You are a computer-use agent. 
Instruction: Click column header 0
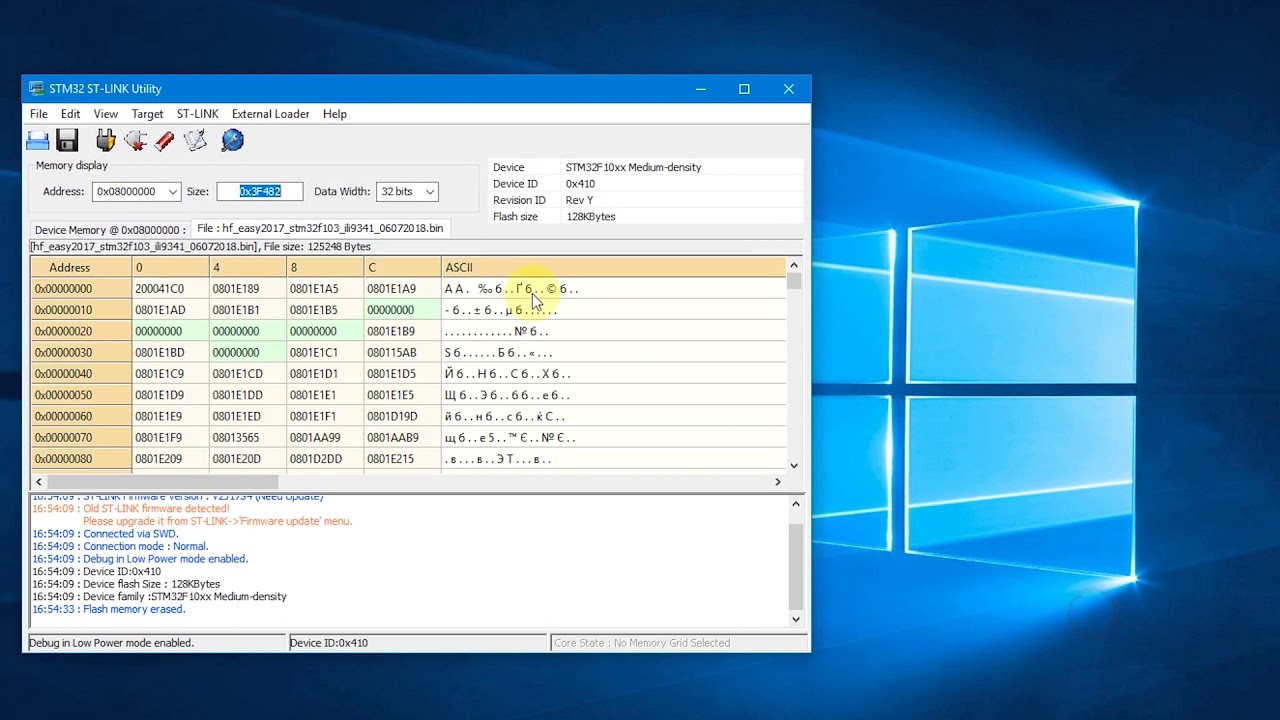tap(170, 267)
